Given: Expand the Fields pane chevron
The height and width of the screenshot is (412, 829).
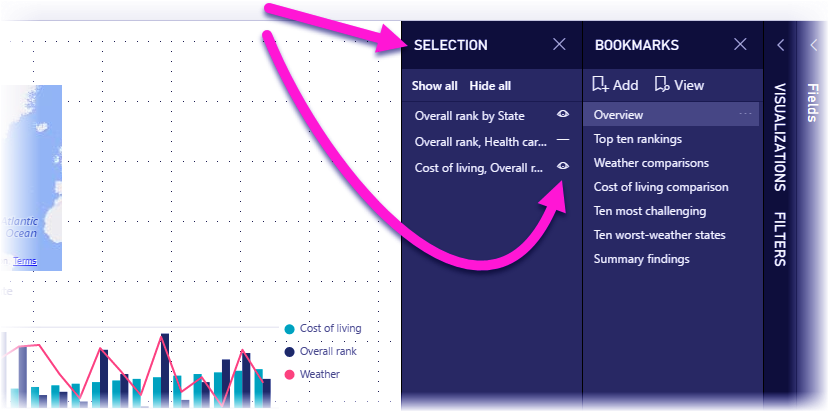Looking at the screenshot, I should 813,45.
